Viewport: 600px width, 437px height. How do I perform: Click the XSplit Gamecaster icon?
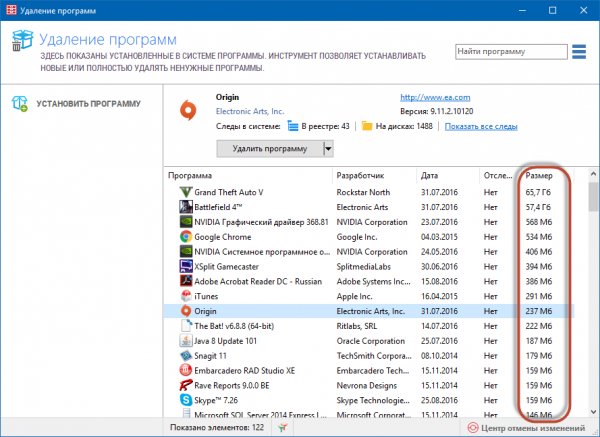[186, 266]
